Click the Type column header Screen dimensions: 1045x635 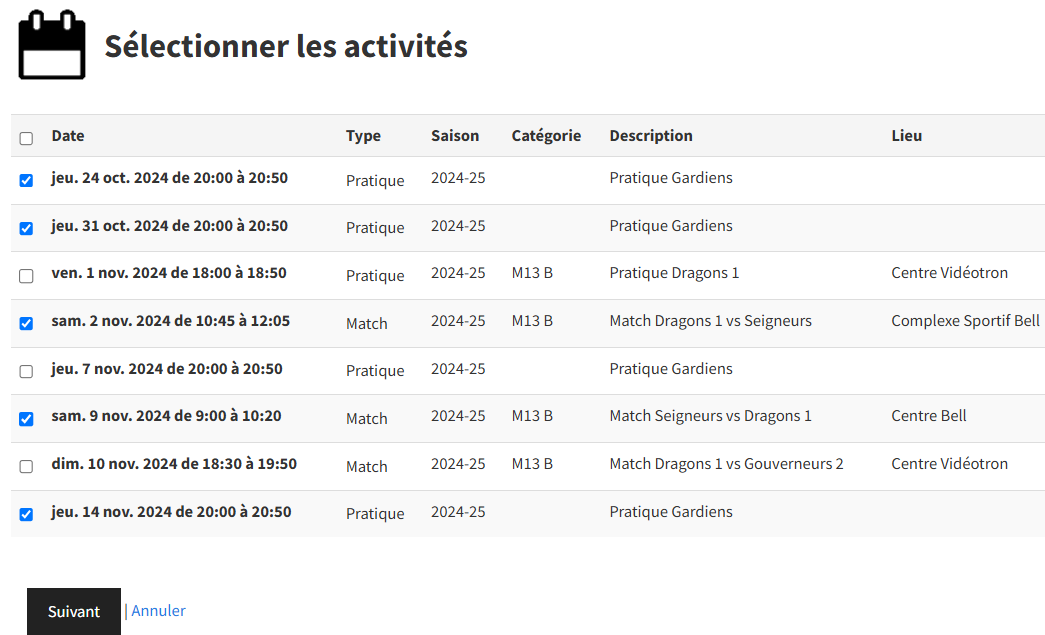pos(363,136)
